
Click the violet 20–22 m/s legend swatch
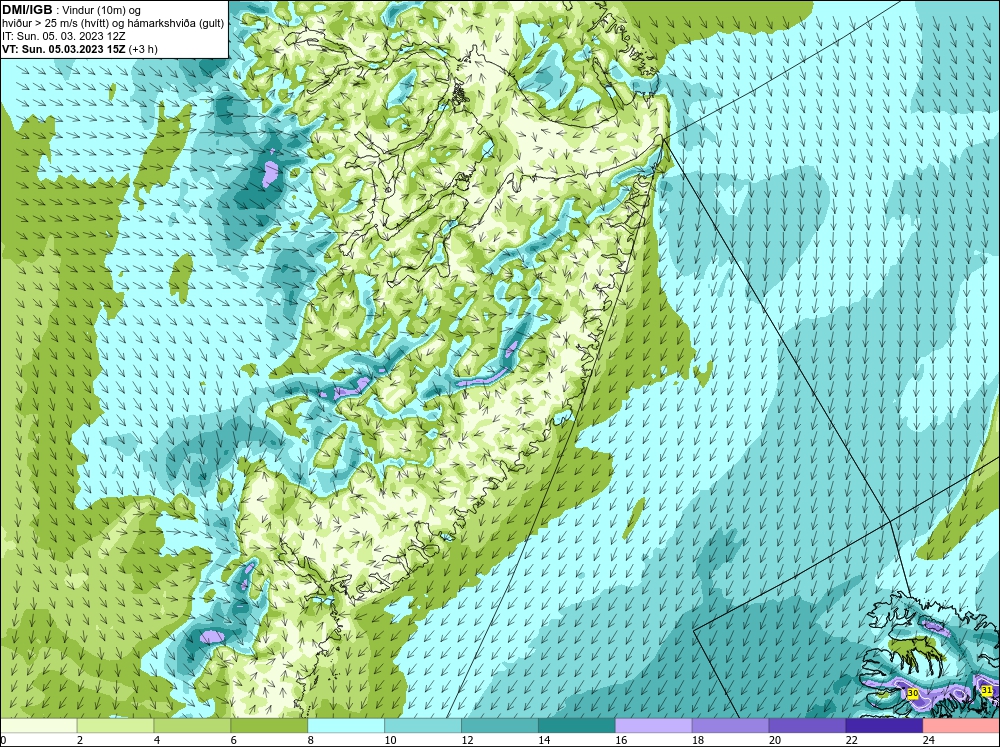tap(807, 726)
